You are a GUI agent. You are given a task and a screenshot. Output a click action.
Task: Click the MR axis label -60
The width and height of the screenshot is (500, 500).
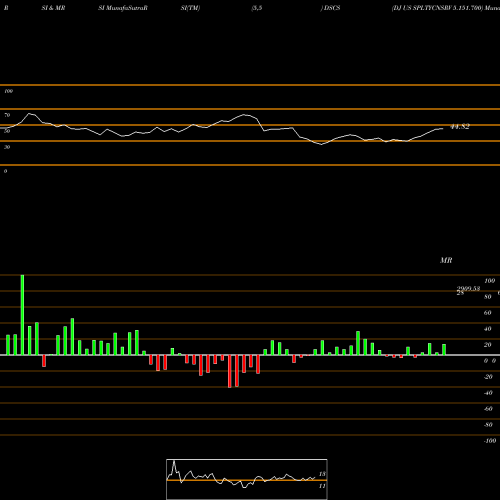click(488, 409)
